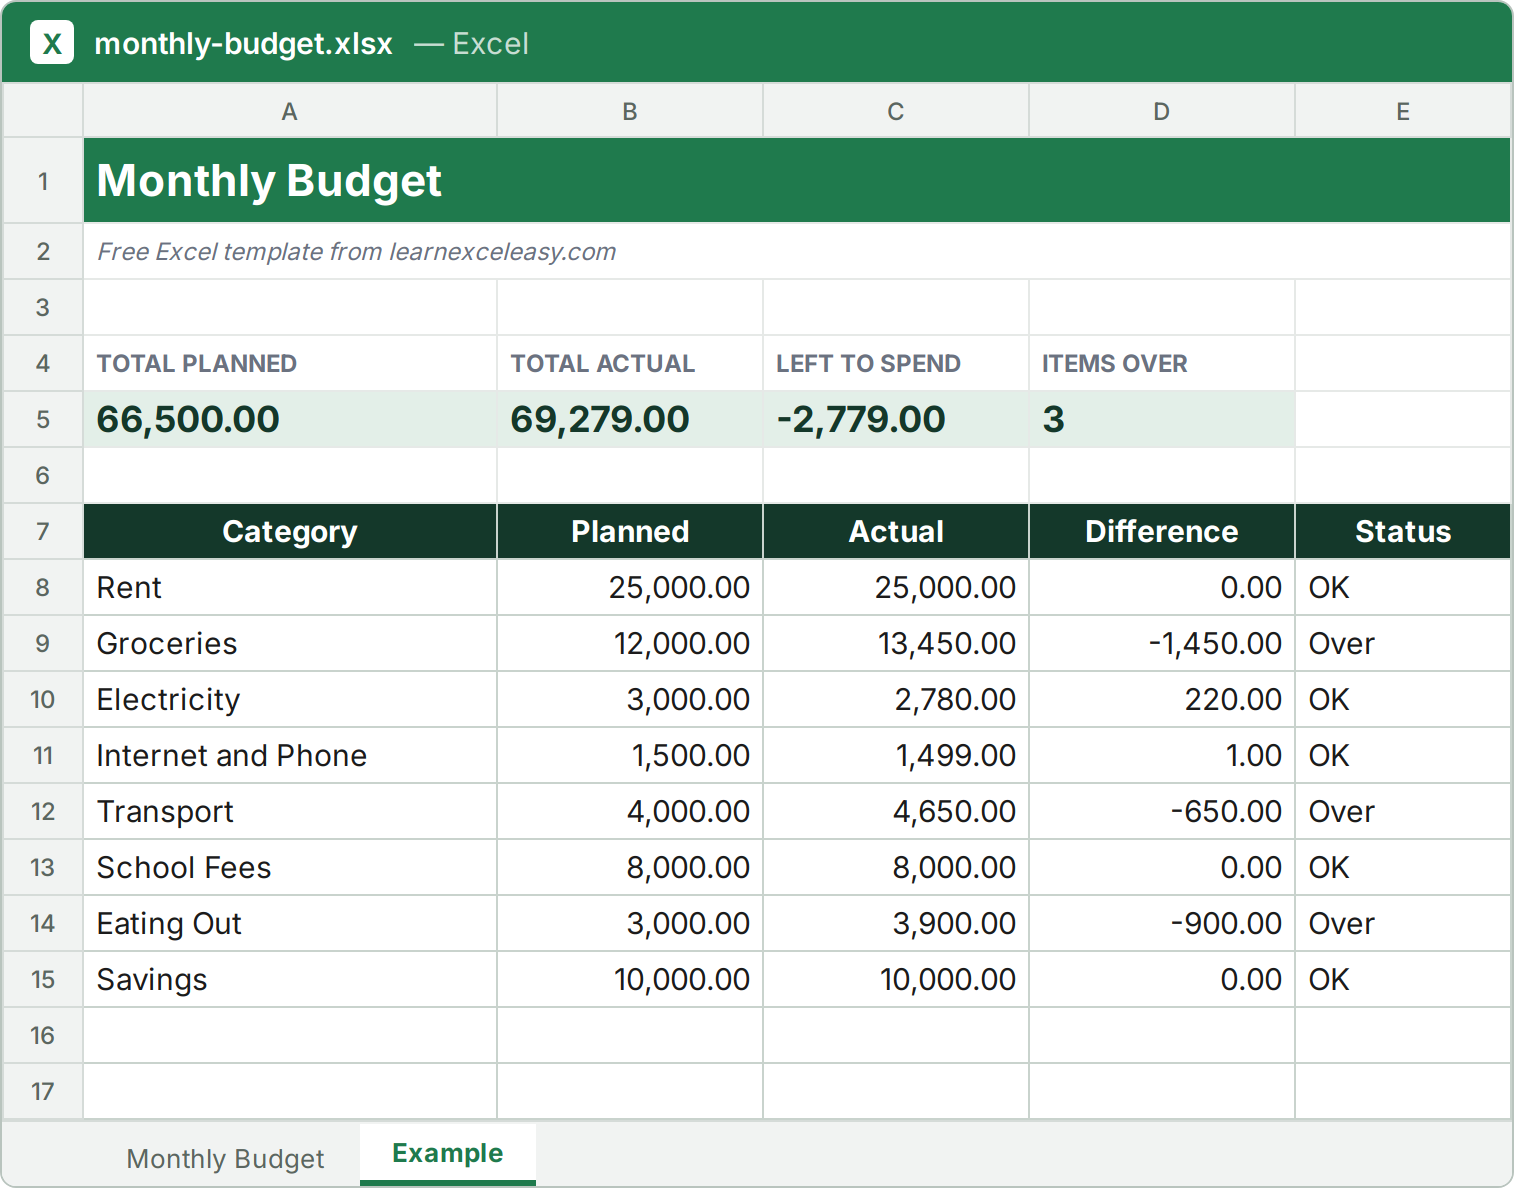Click Internet and Phone actual 1,499.00

(896, 755)
